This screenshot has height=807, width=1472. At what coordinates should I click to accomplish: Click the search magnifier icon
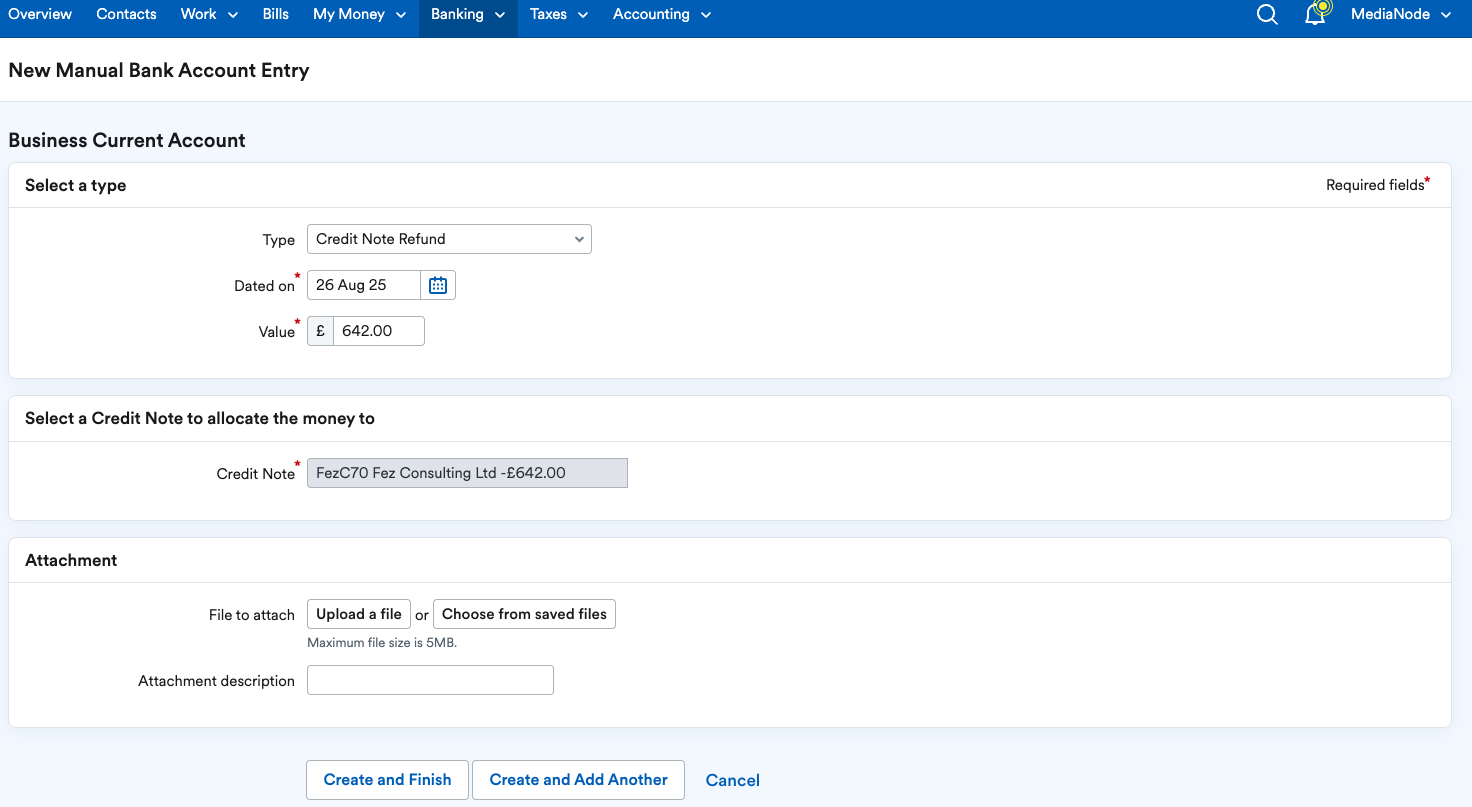(x=1267, y=15)
